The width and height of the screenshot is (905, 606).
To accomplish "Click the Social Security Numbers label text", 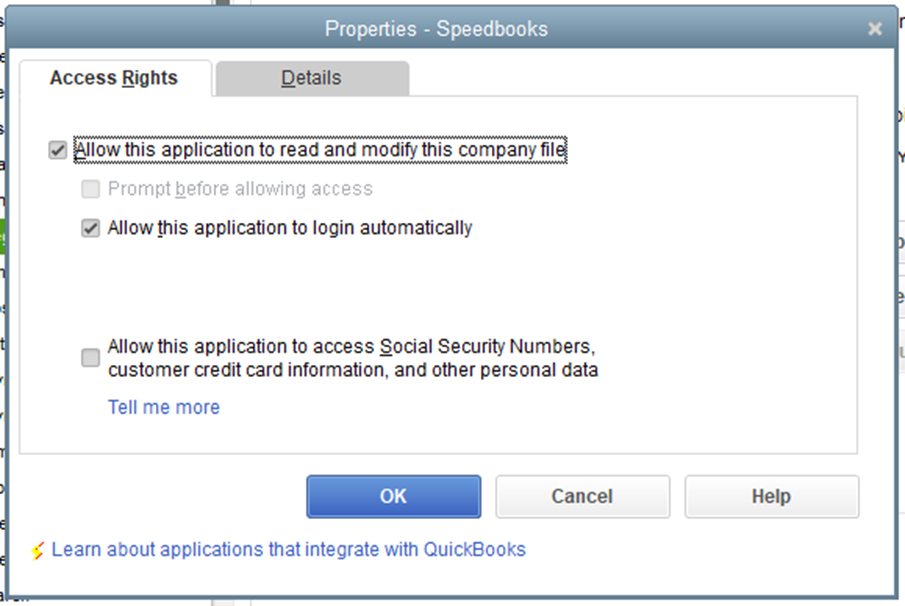I will point(353,358).
